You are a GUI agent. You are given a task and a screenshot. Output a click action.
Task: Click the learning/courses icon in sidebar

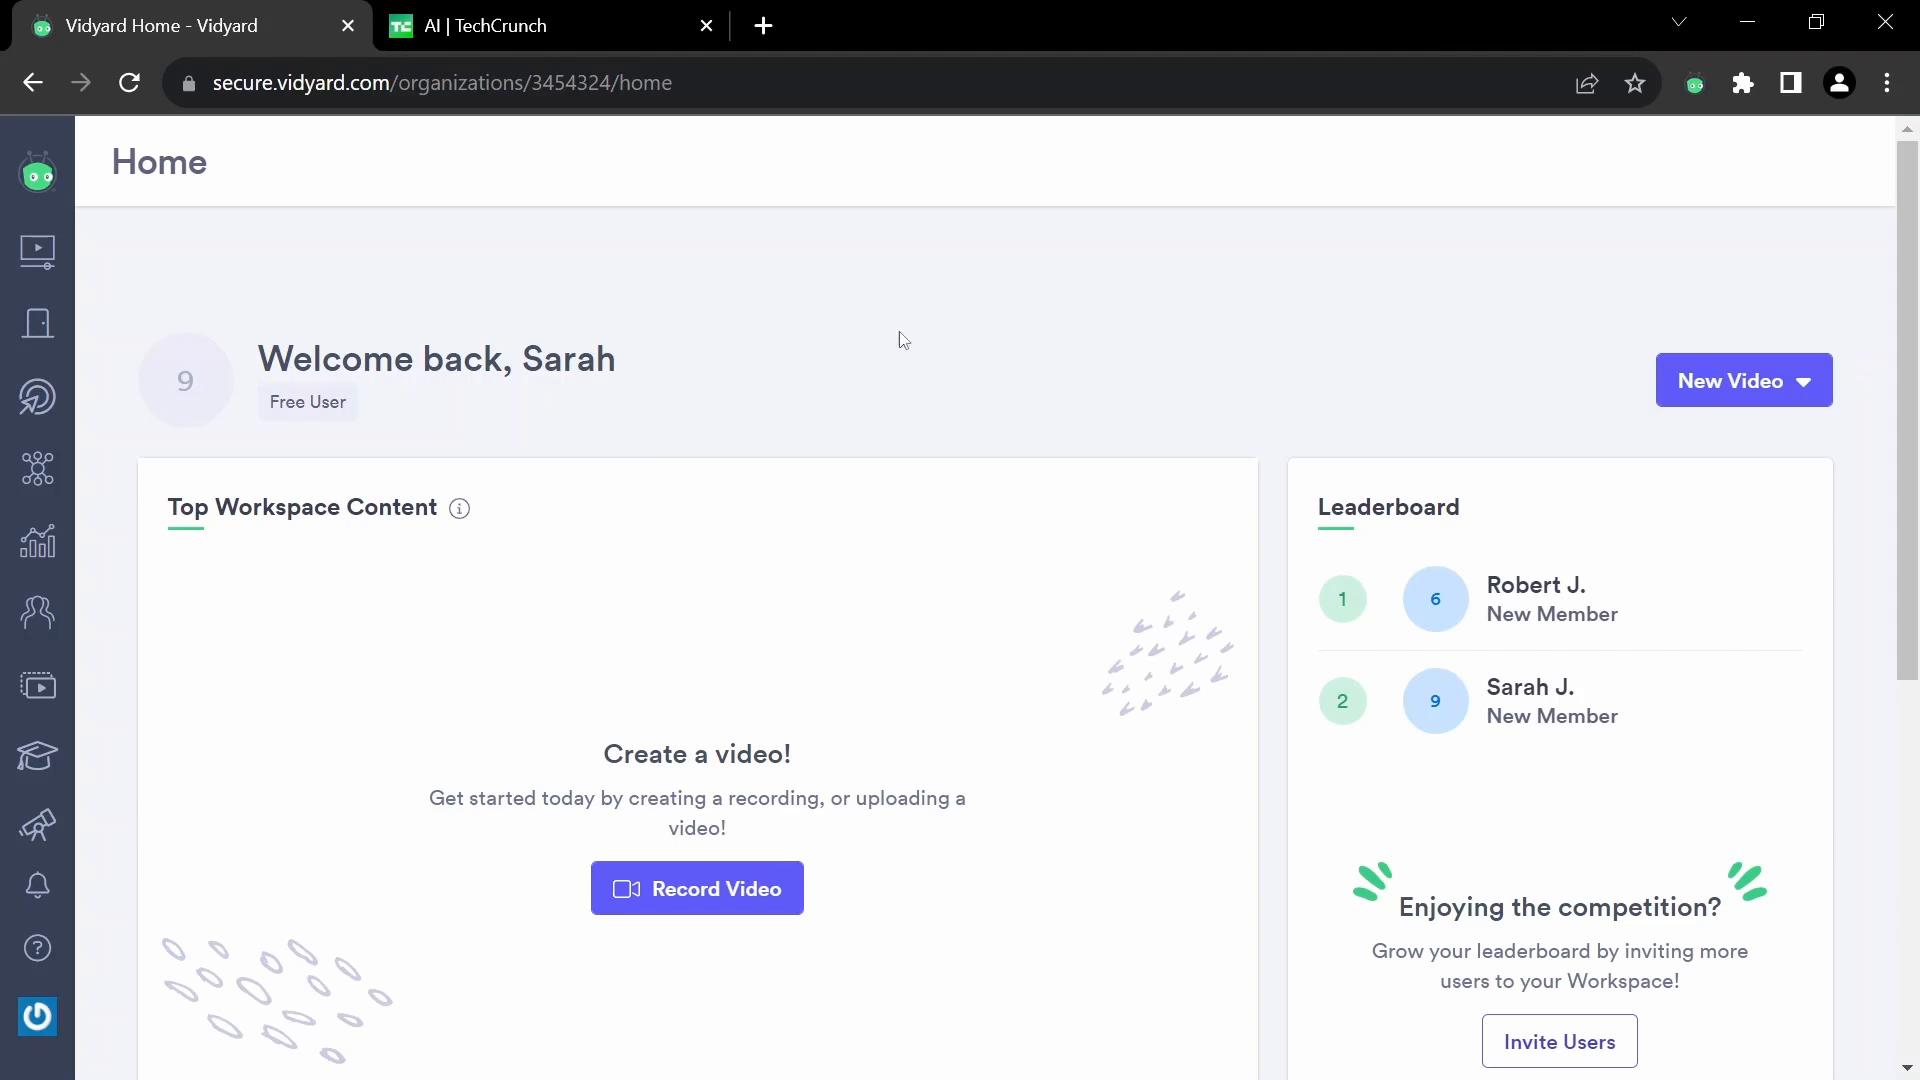37,756
